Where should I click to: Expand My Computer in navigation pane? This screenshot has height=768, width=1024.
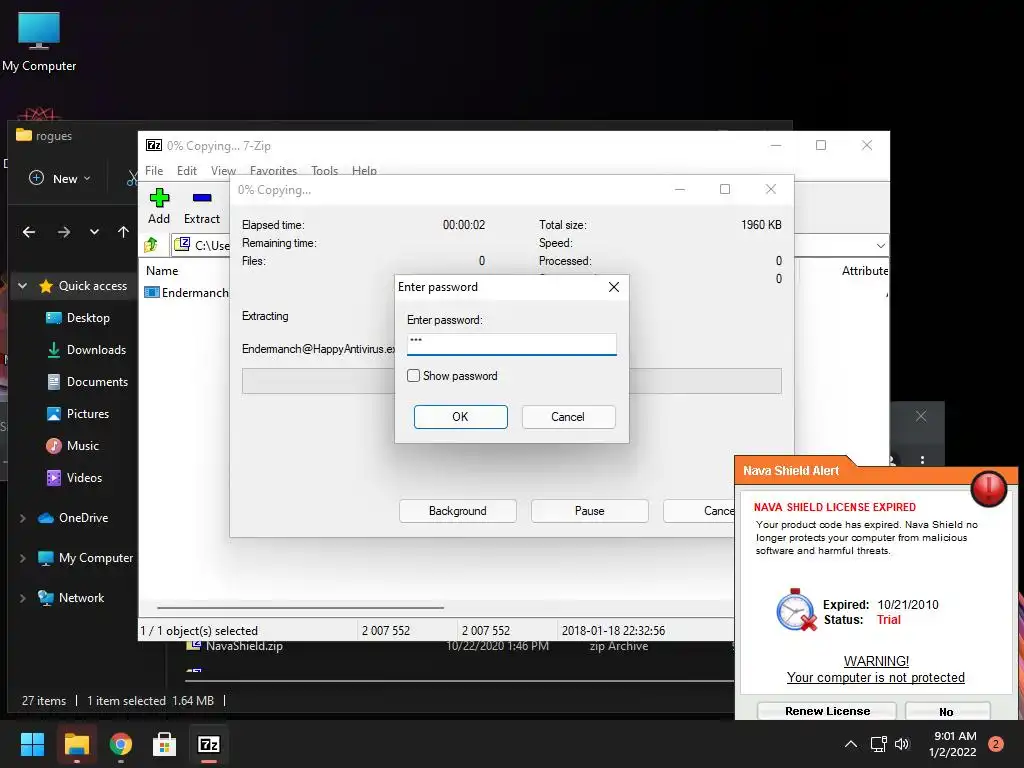tap(23, 558)
